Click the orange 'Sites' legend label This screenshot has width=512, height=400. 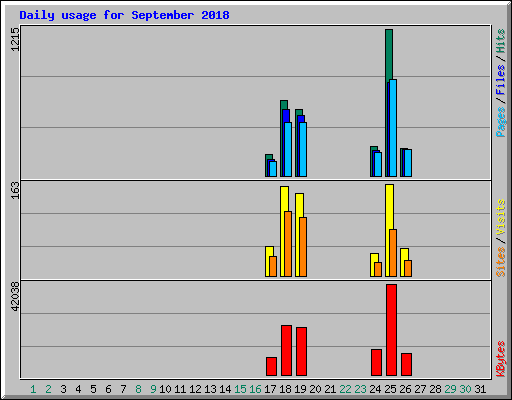point(500,262)
